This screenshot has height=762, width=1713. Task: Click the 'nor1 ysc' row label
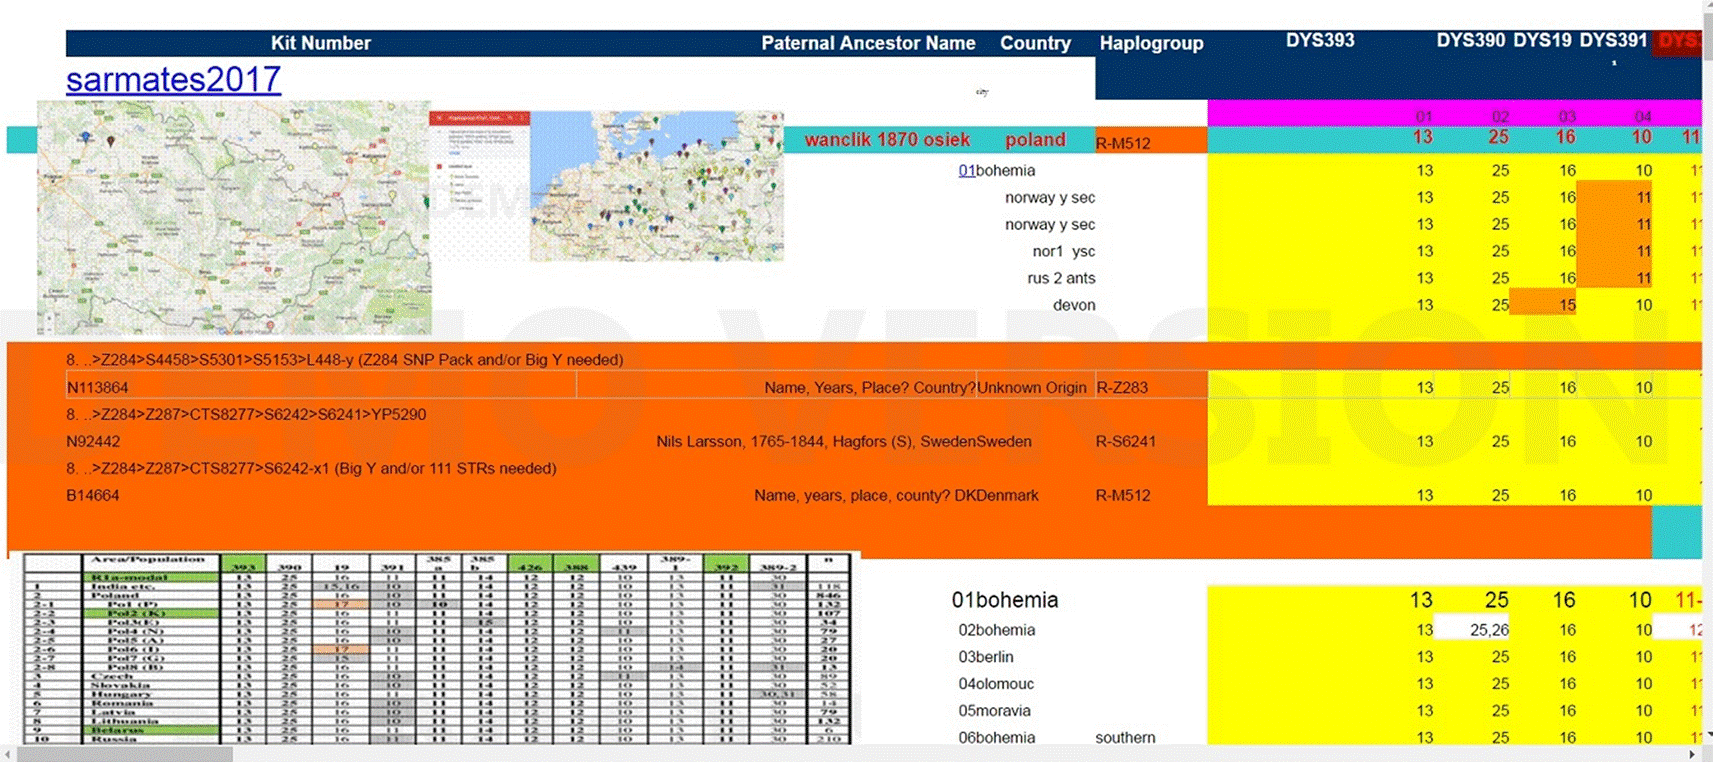click(1063, 251)
